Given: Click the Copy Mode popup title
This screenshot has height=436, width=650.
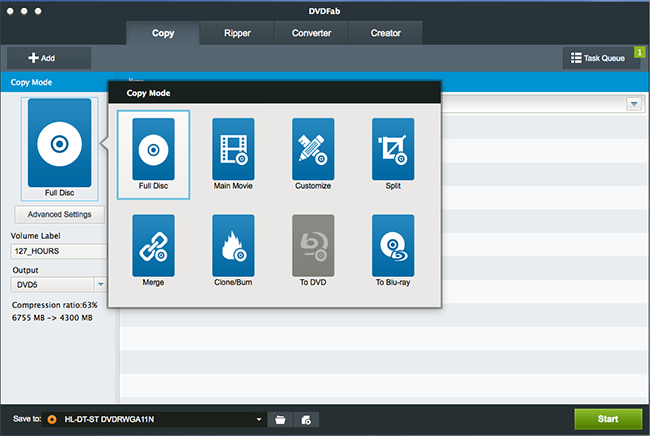Looking at the screenshot, I should (x=148, y=93).
